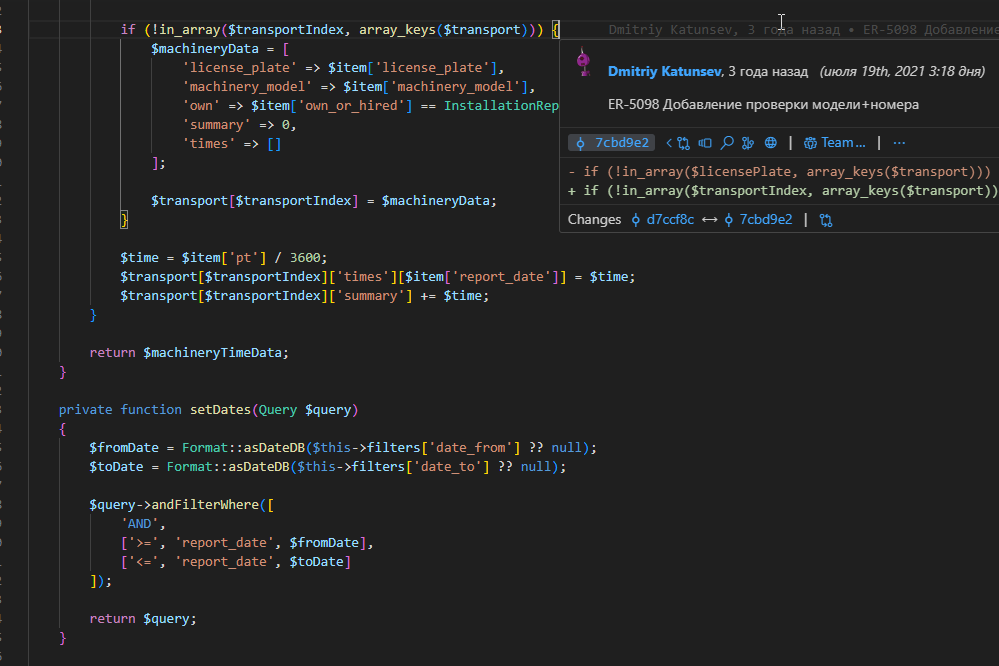
Task: Click the inline blame annotation text
Action: [803, 29]
